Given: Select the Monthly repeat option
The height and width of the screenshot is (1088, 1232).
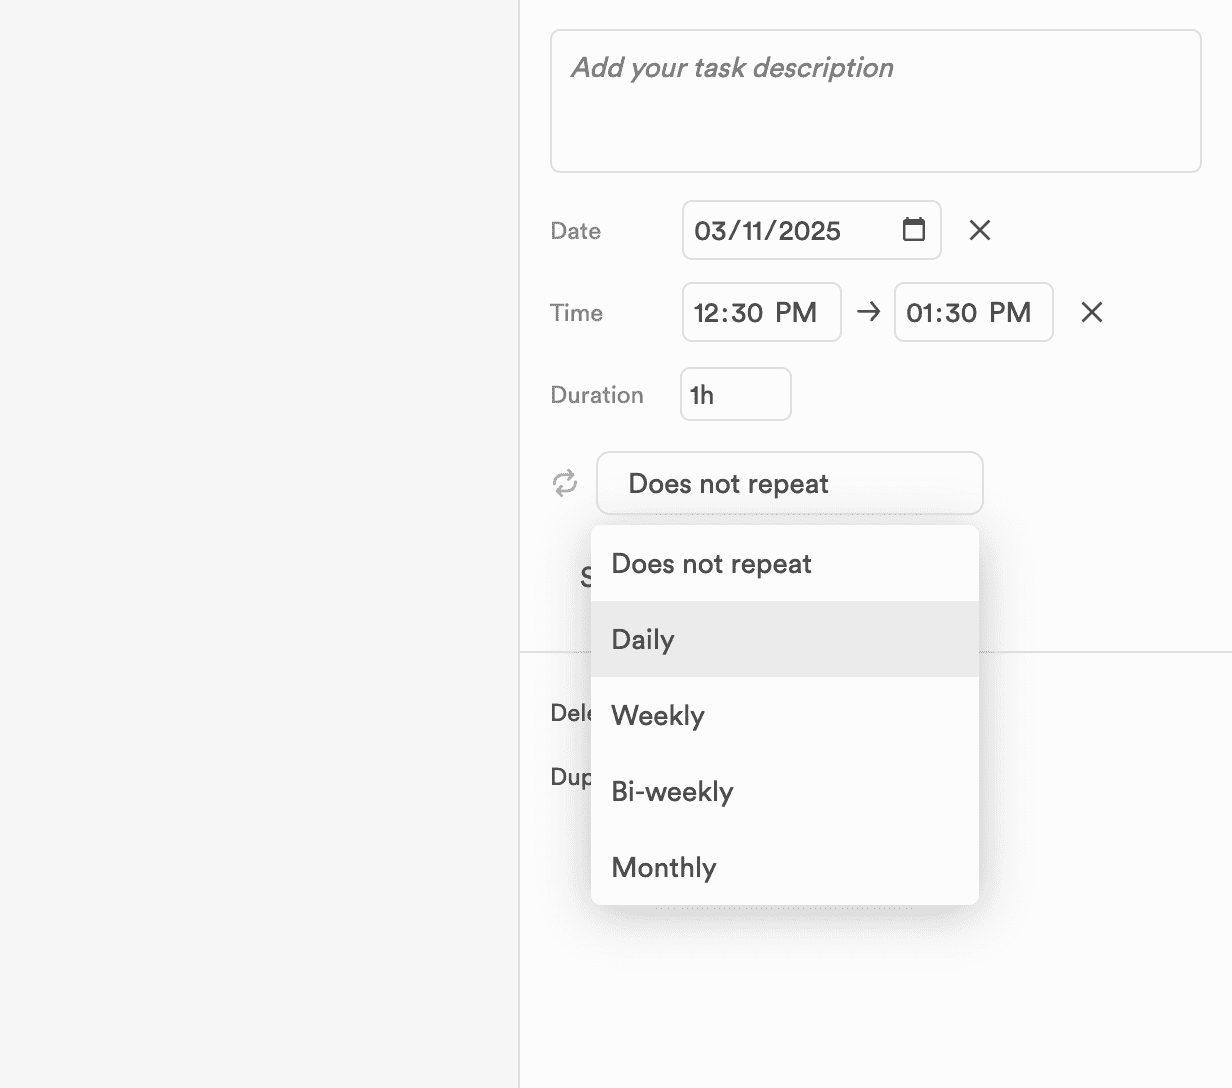Looking at the screenshot, I should pos(785,867).
